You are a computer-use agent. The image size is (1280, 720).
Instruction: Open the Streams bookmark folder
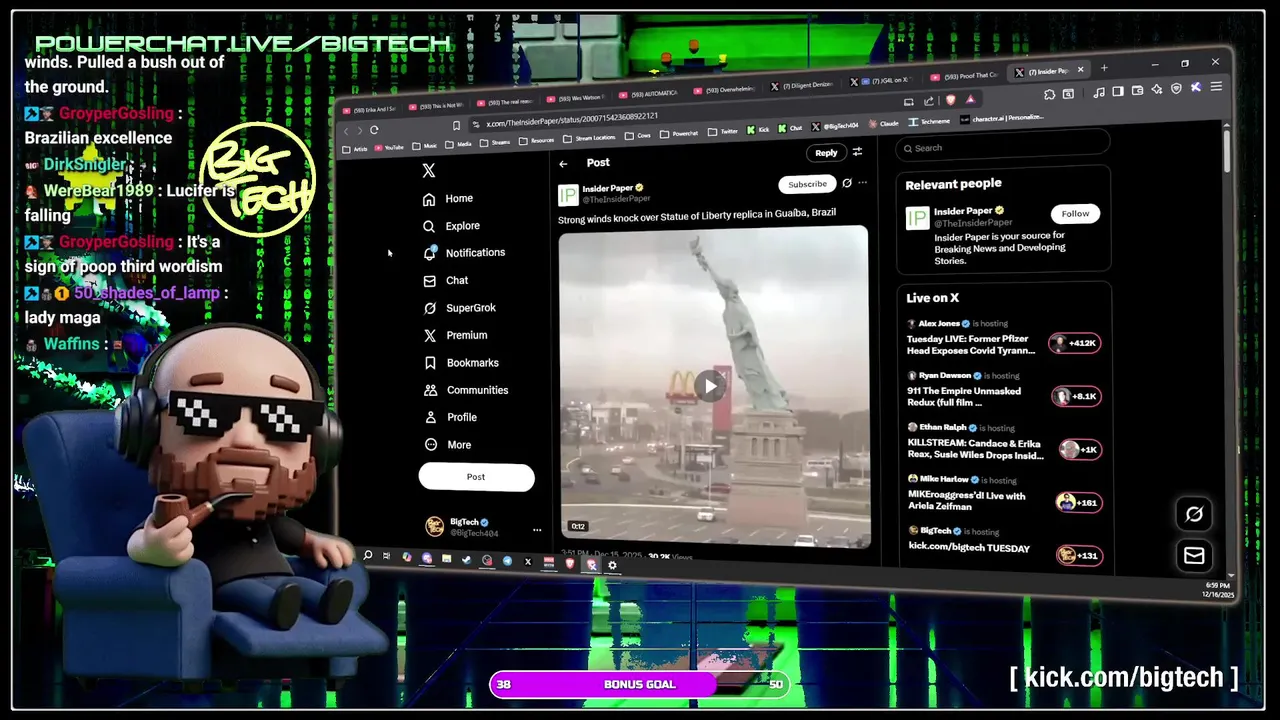495,142
